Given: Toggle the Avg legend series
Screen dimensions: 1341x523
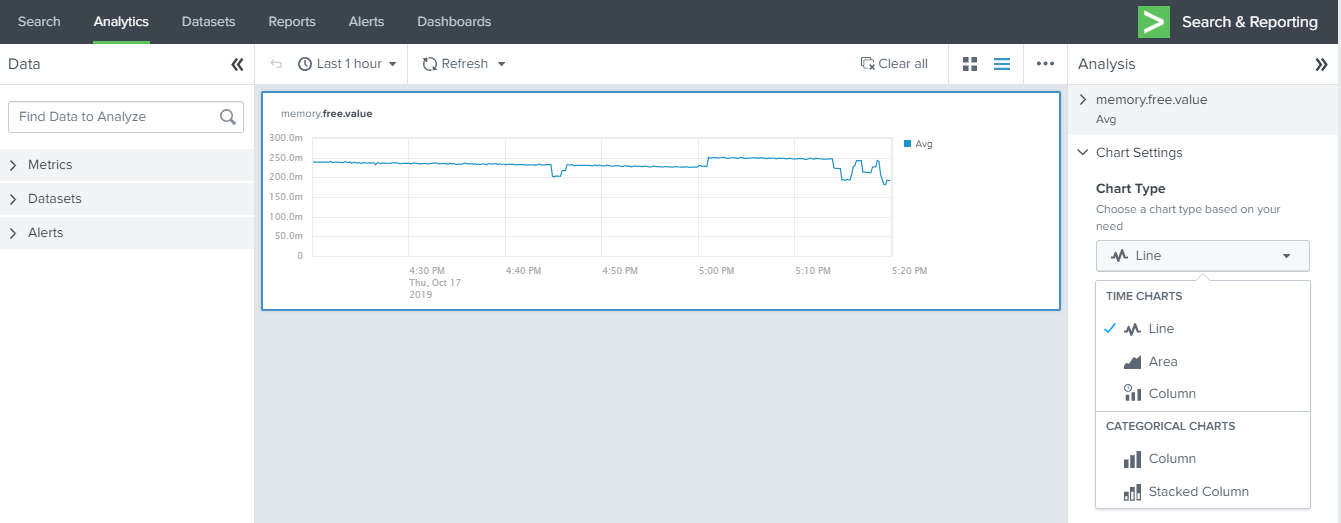Looking at the screenshot, I should tap(918, 144).
